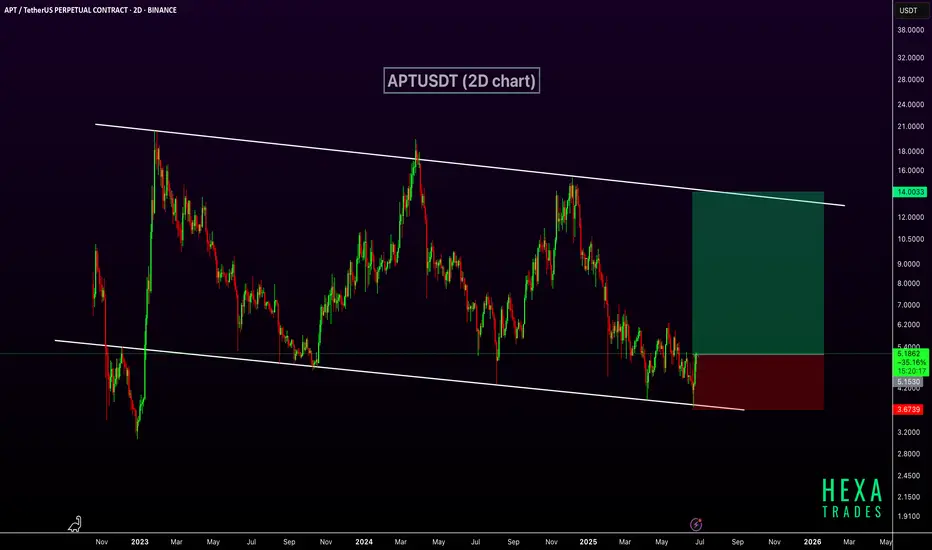Click the 2.8000 price axis label
This screenshot has width=932, height=550.
(911, 454)
